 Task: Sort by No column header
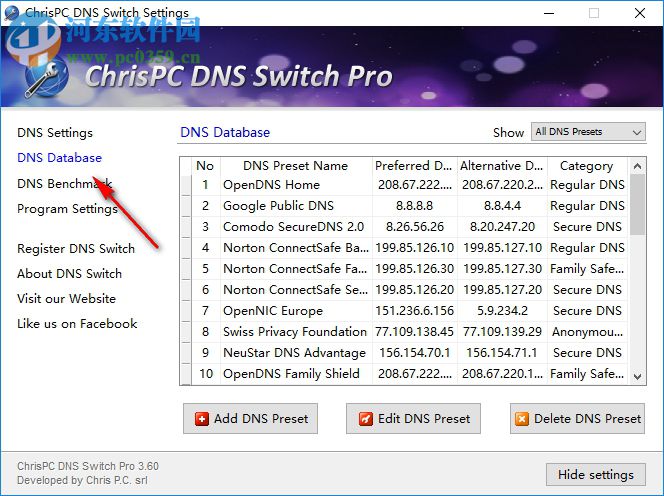(205, 166)
